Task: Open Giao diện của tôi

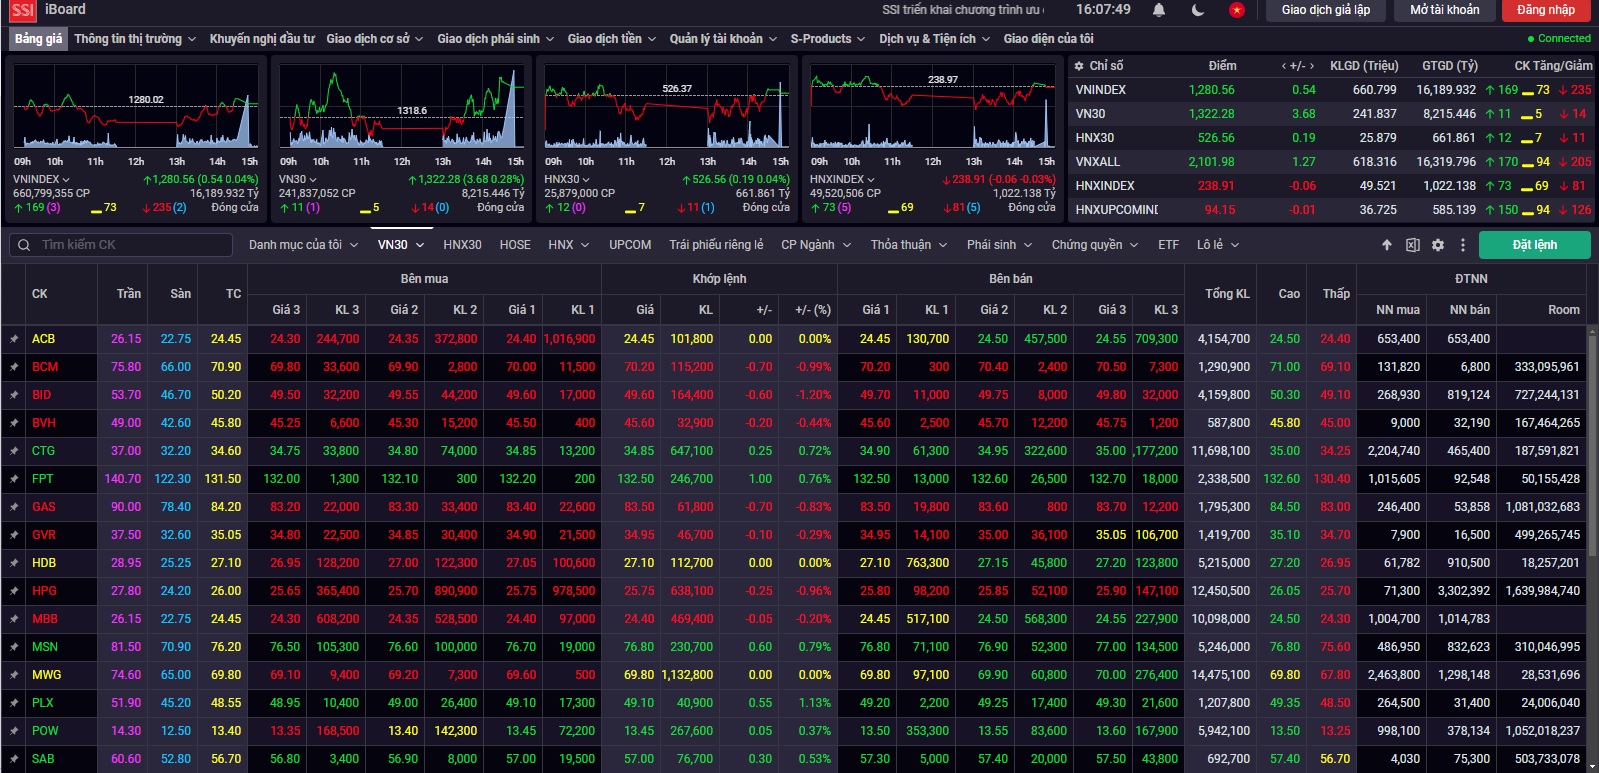Action: pyautogui.click(x=1048, y=39)
